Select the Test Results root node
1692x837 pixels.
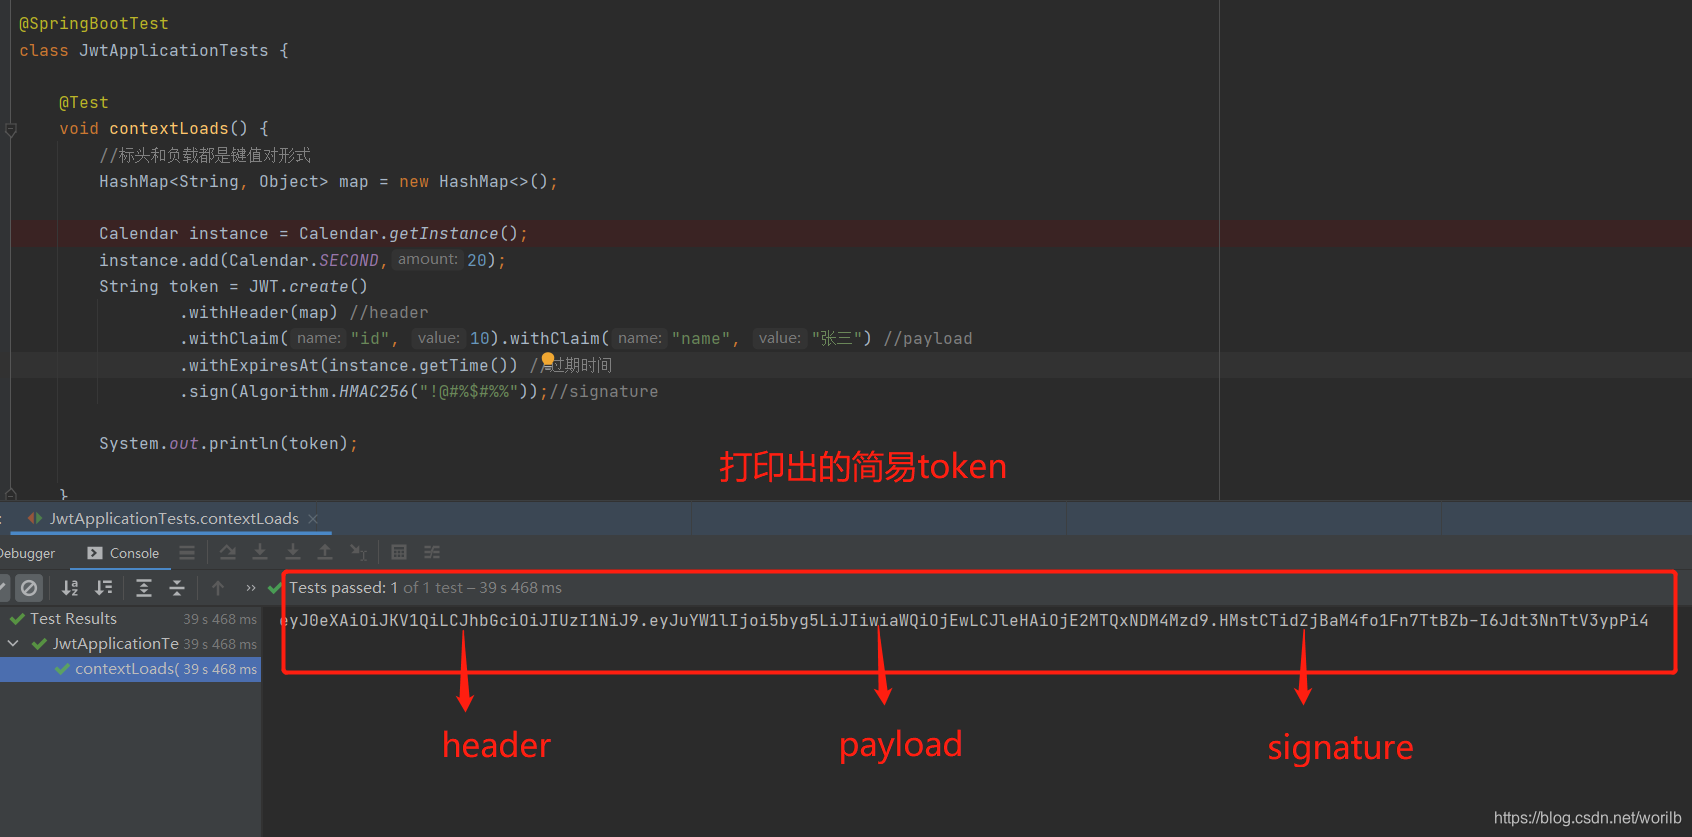(130, 619)
